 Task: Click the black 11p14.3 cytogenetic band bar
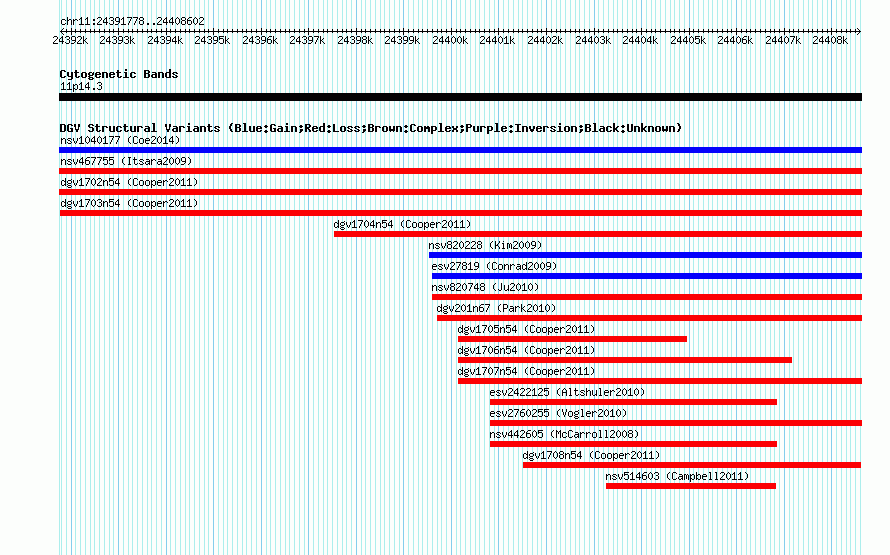coord(460,97)
